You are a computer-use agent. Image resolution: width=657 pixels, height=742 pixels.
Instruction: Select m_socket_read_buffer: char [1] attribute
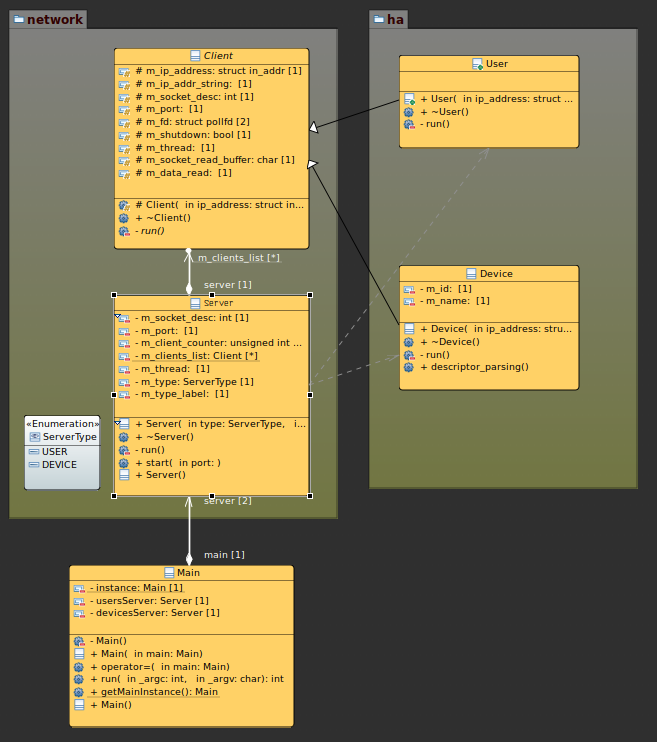tap(215, 160)
